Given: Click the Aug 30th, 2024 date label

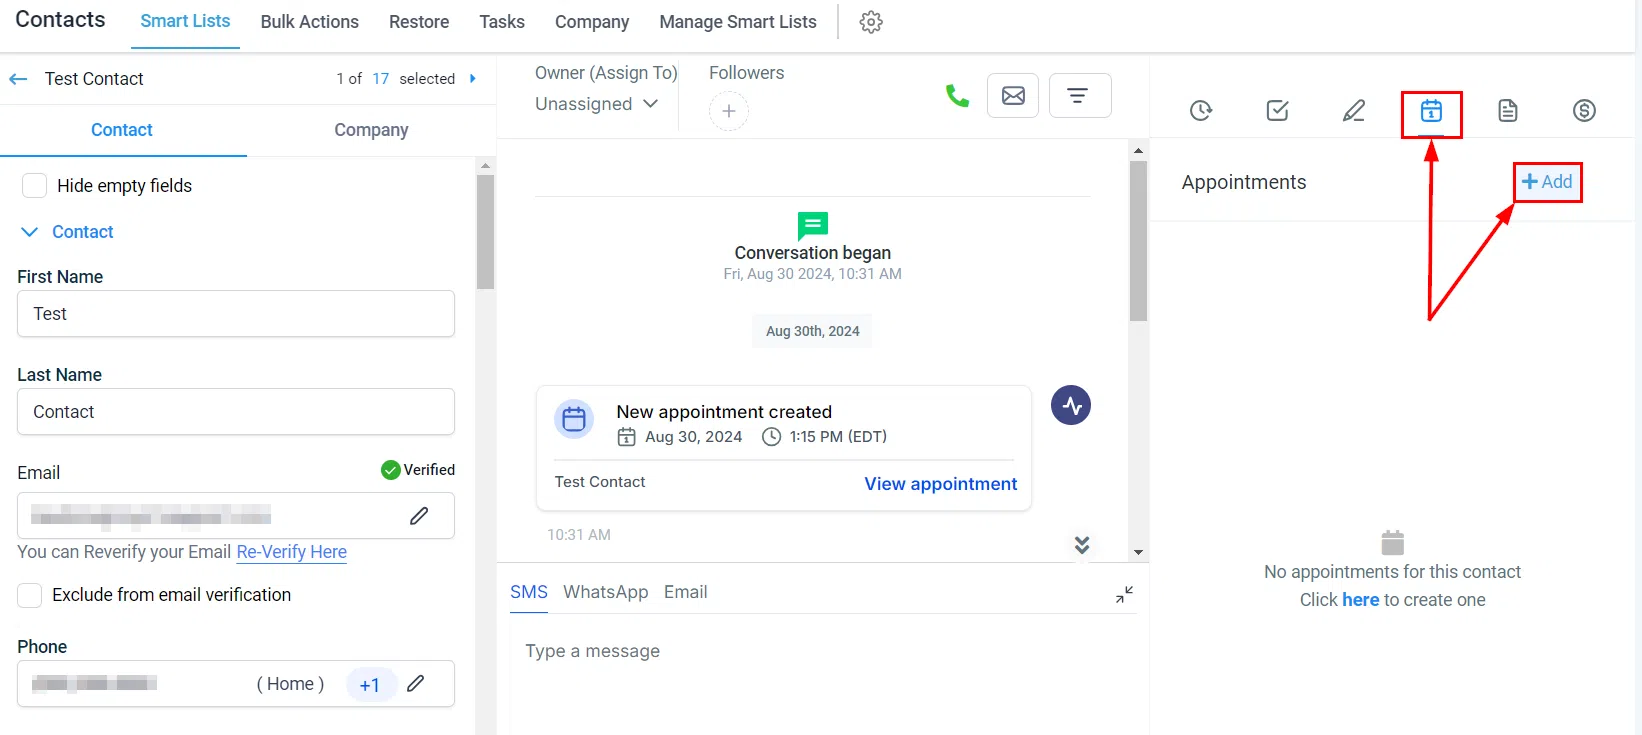Looking at the screenshot, I should (812, 331).
